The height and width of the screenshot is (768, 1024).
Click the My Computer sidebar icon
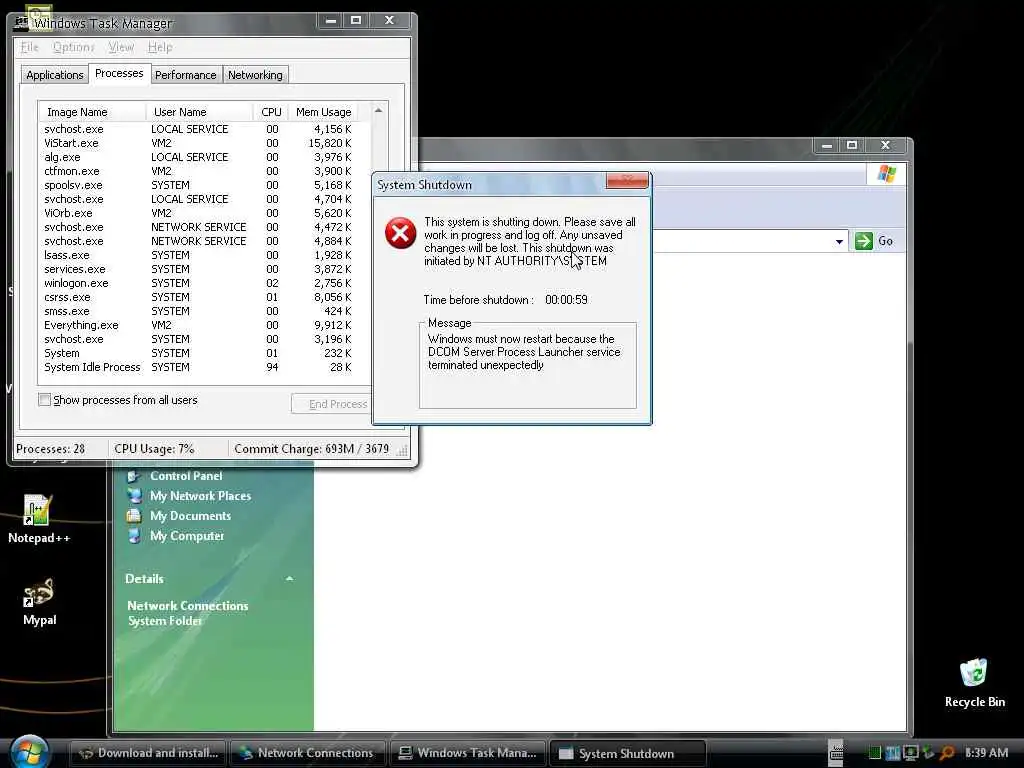(x=134, y=536)
